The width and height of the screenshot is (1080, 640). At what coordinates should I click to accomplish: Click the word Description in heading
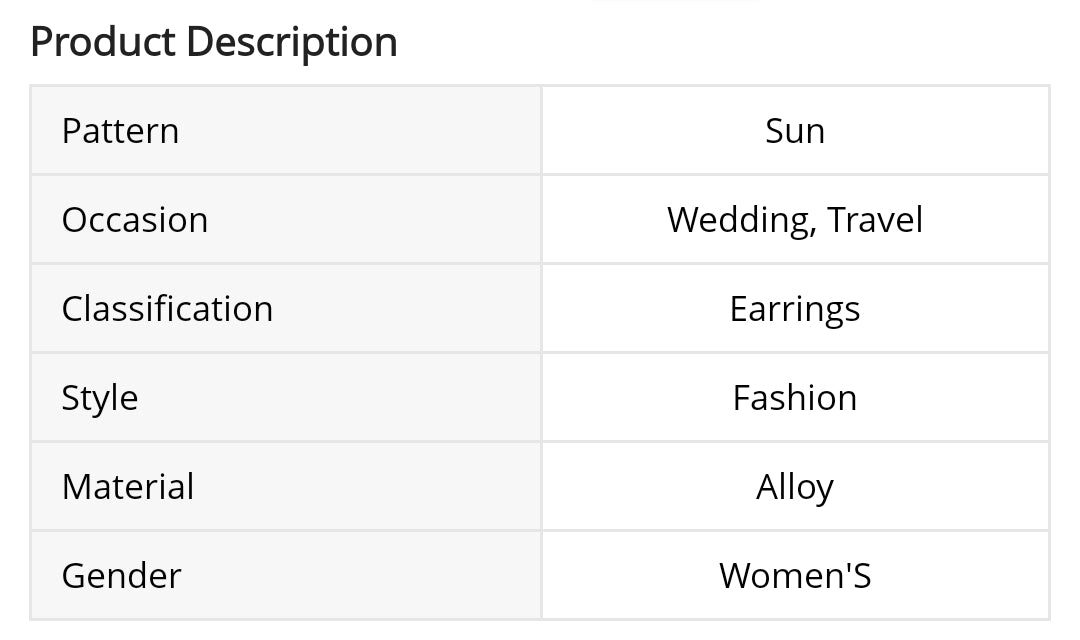pyautogui.click(x=292, y=42)
